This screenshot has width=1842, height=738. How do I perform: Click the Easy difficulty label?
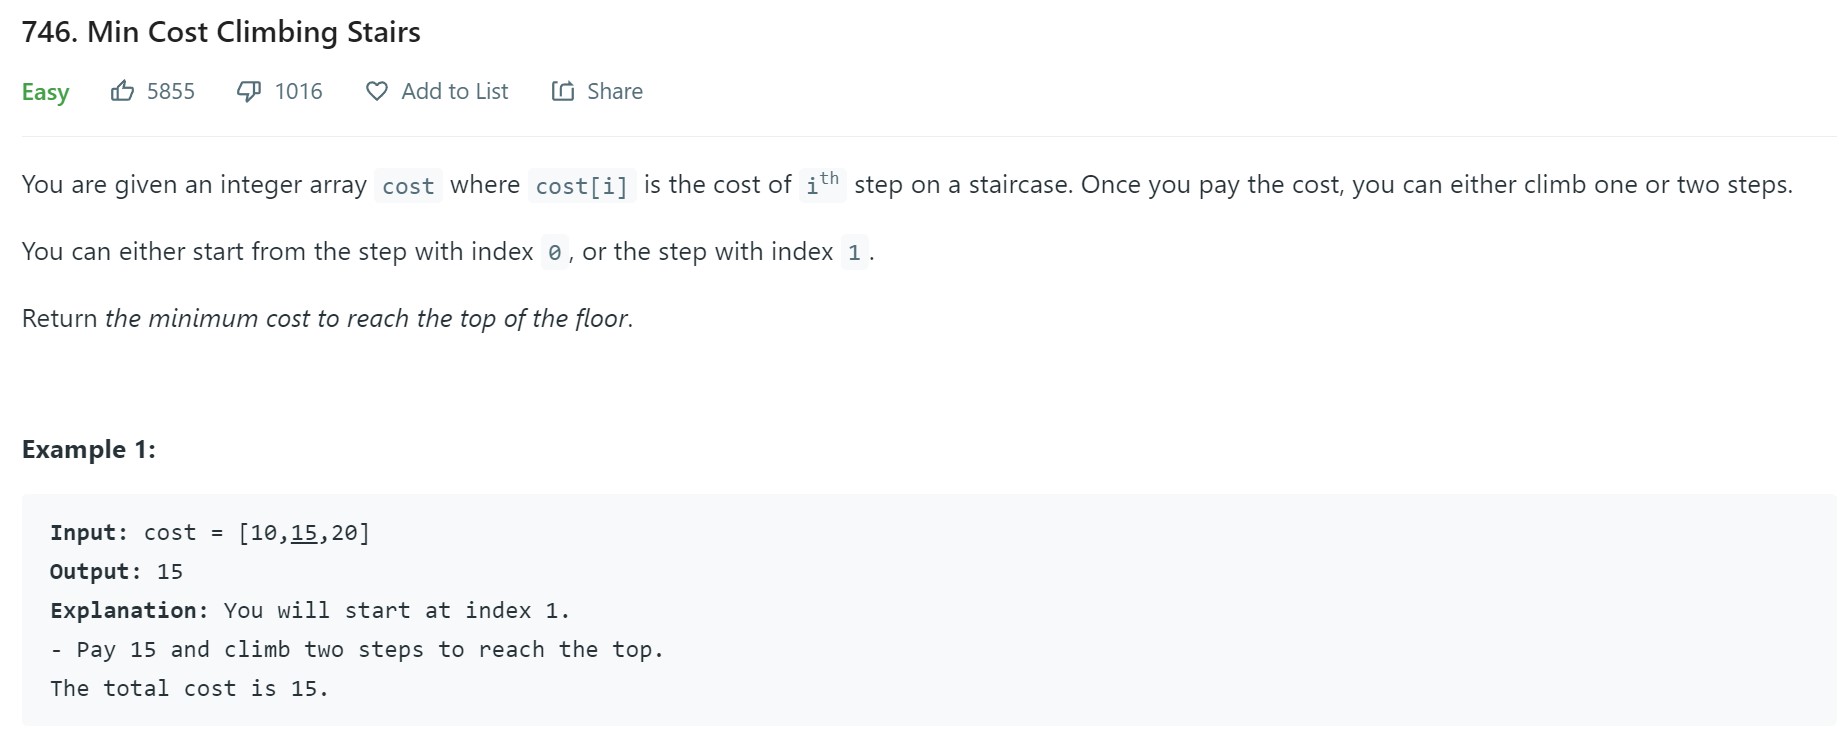coord(45,92)
